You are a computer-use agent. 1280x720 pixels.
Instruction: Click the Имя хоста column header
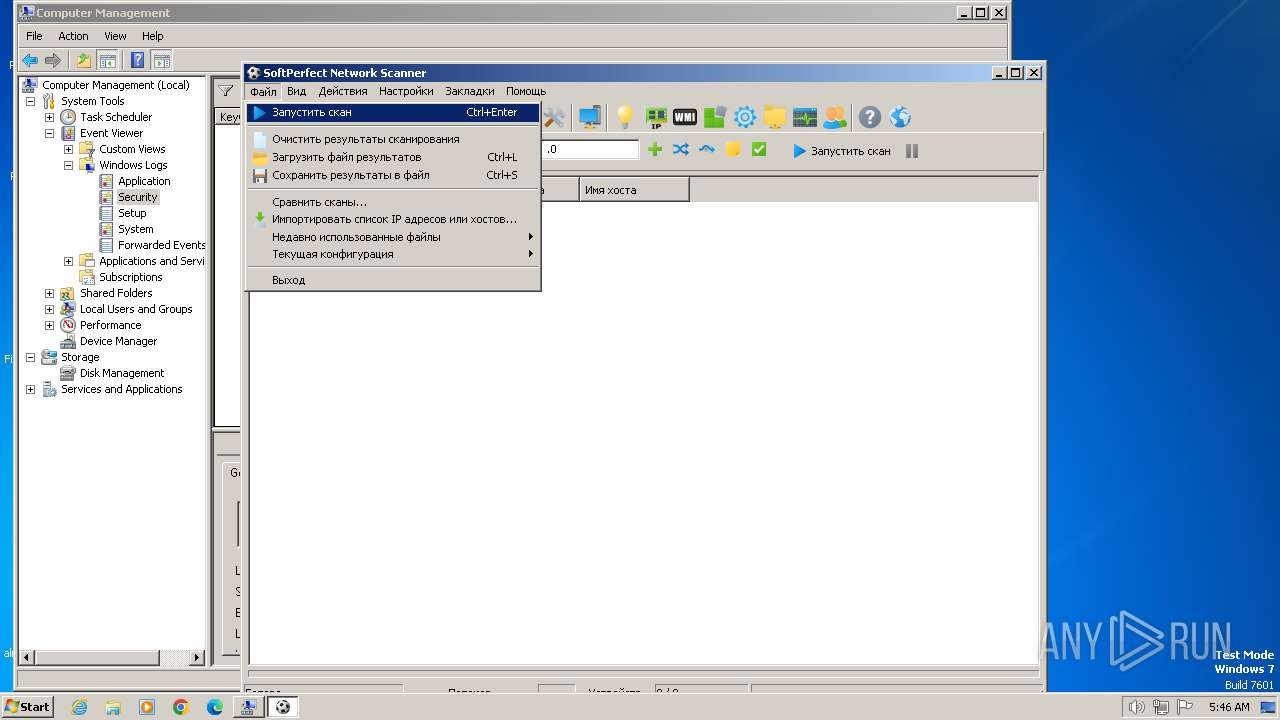634,190
